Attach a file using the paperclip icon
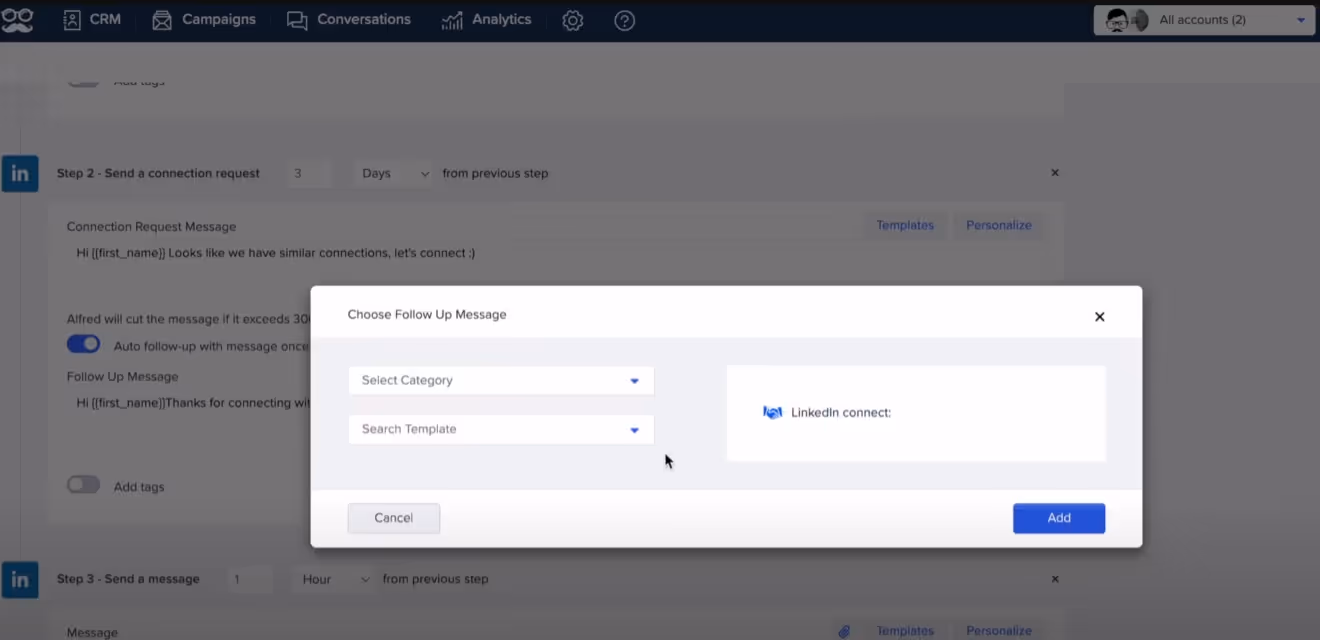1320x640 pixels. click(x=843, y=630)
